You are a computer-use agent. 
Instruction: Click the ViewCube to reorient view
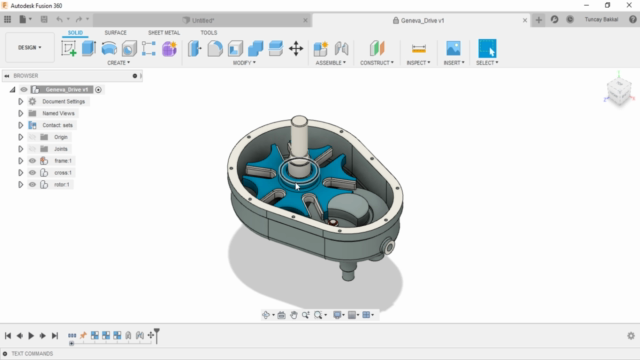pyautogui.click(x=619, y=91)
